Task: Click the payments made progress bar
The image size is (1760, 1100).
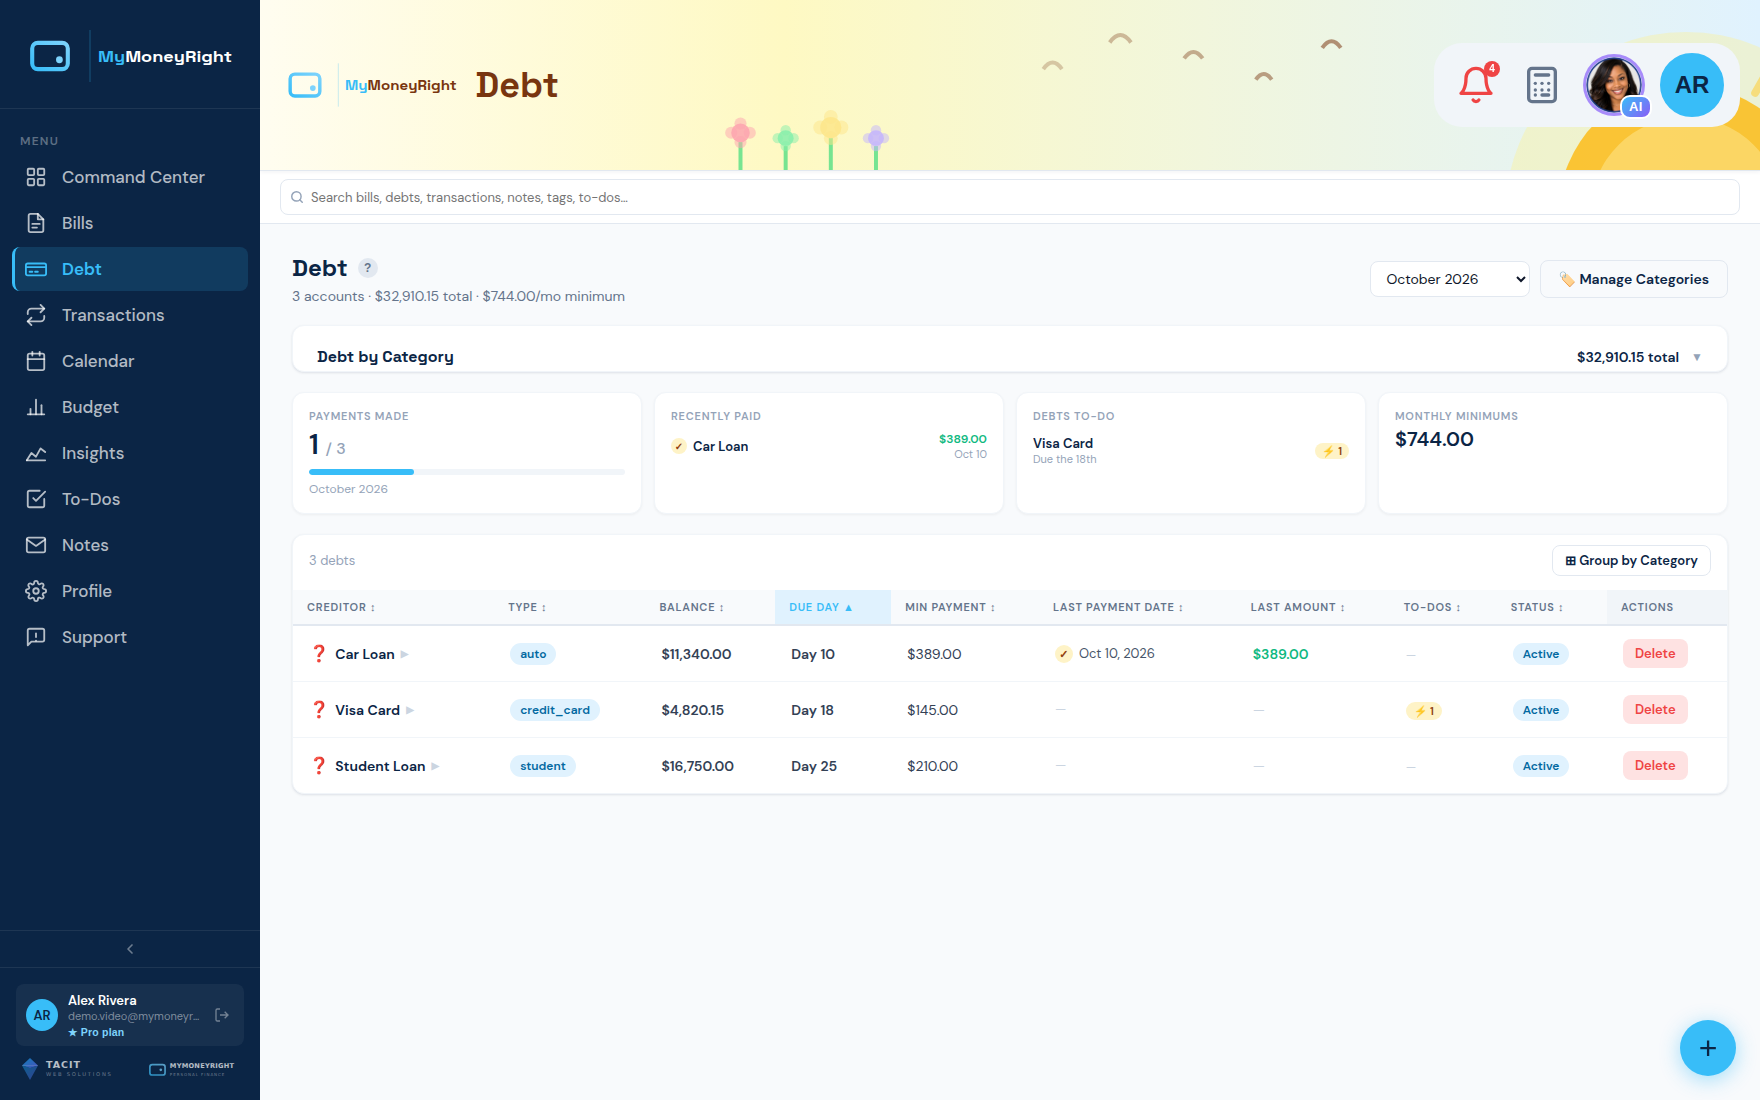Action: (467, 471)
